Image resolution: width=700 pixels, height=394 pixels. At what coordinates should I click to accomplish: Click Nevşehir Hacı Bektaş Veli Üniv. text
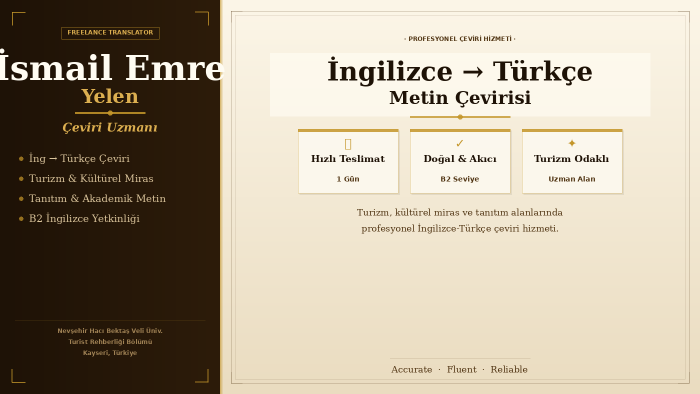pos(110,331)
